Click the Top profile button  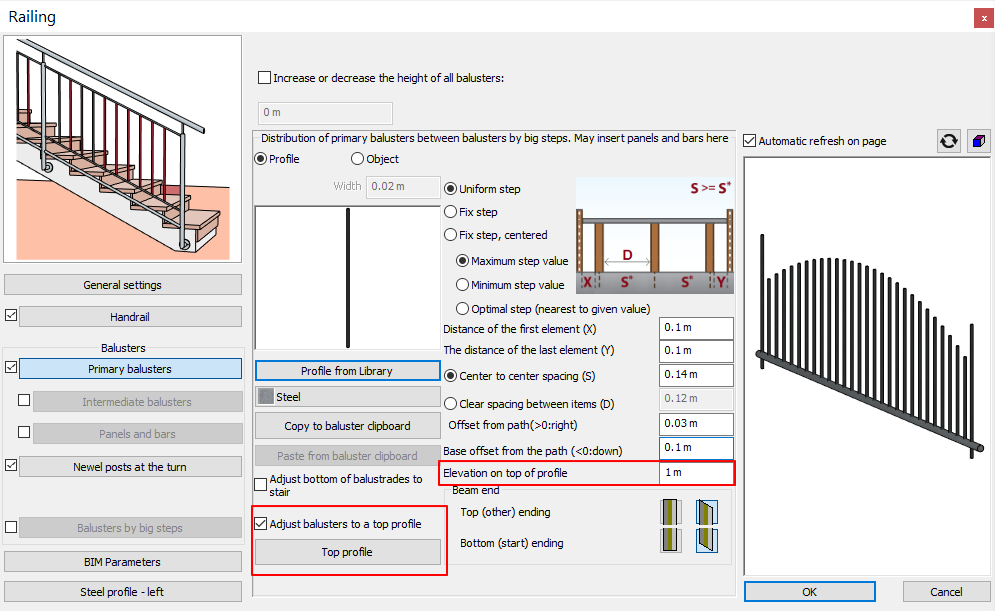pyautogui.click(x=347, y=552)
